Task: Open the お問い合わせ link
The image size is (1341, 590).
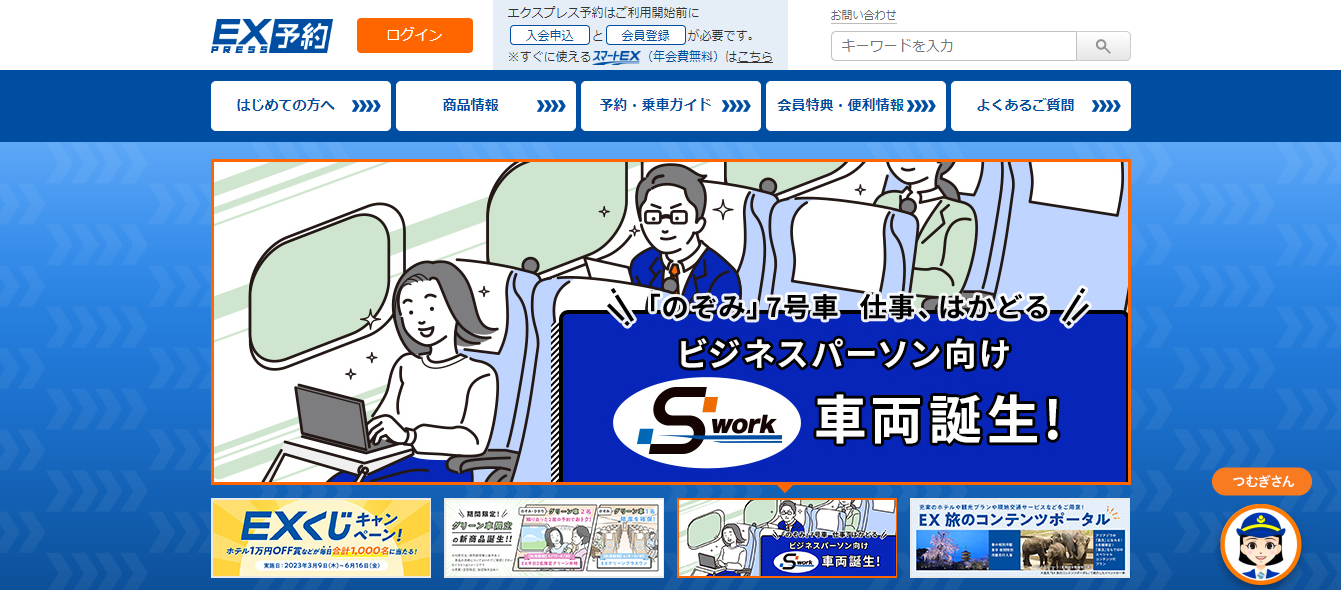Action: [864, 14]
